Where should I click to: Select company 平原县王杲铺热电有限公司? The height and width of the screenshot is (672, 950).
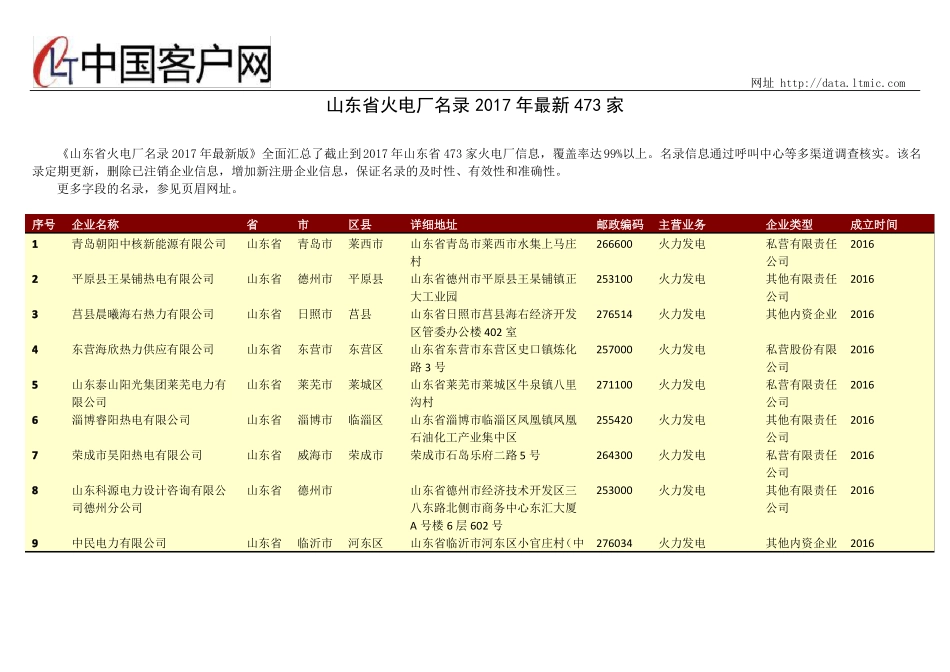pos(143,279)
